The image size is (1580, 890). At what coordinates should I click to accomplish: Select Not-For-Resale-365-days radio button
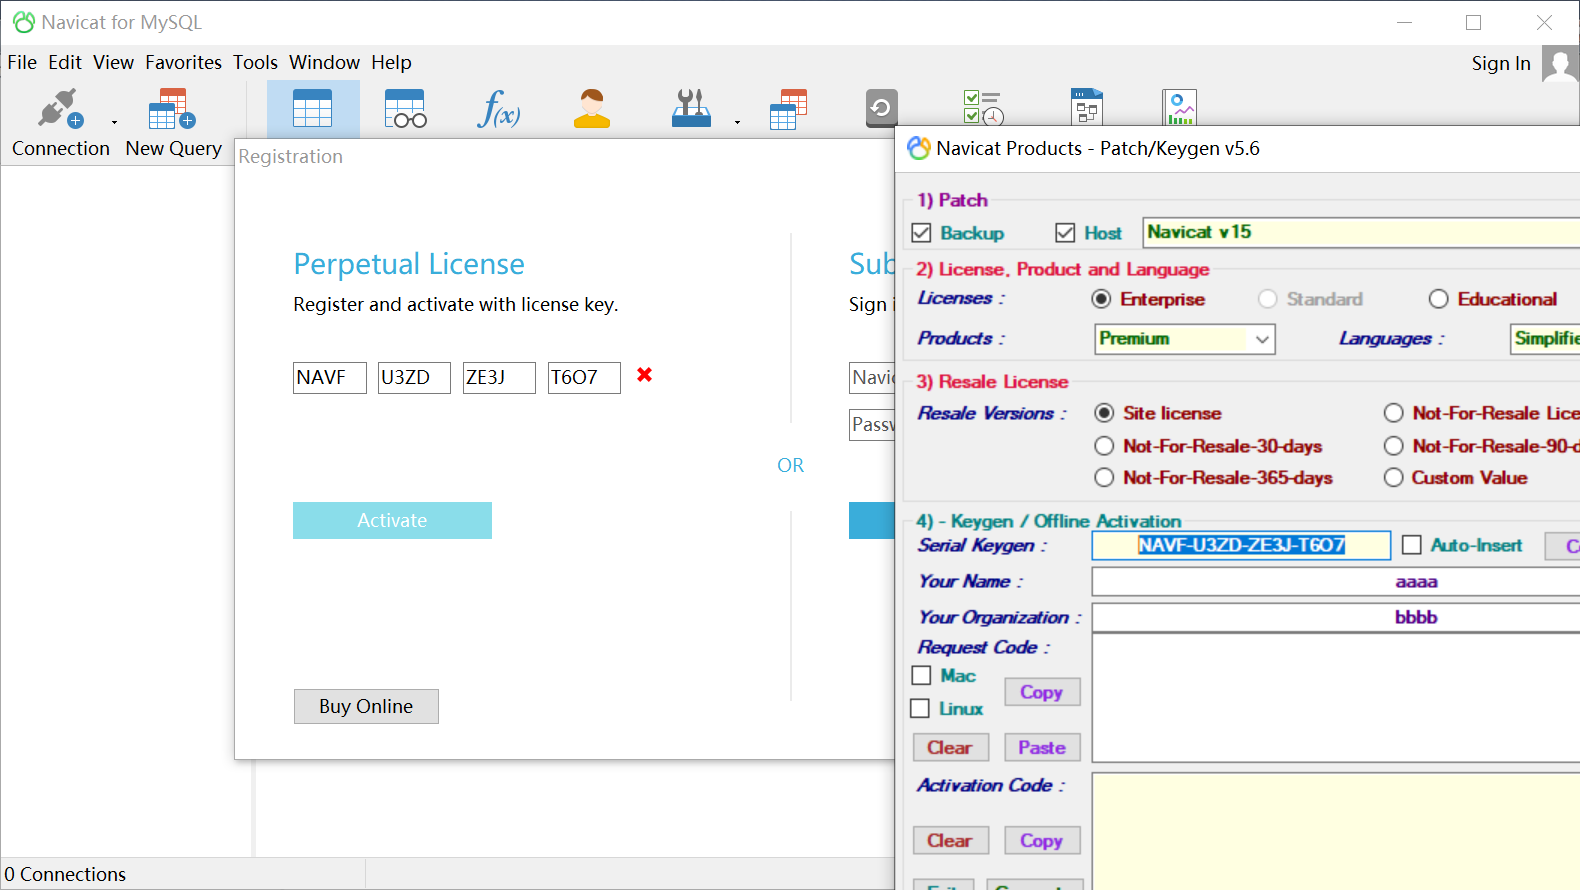(x=1104, y=478)
